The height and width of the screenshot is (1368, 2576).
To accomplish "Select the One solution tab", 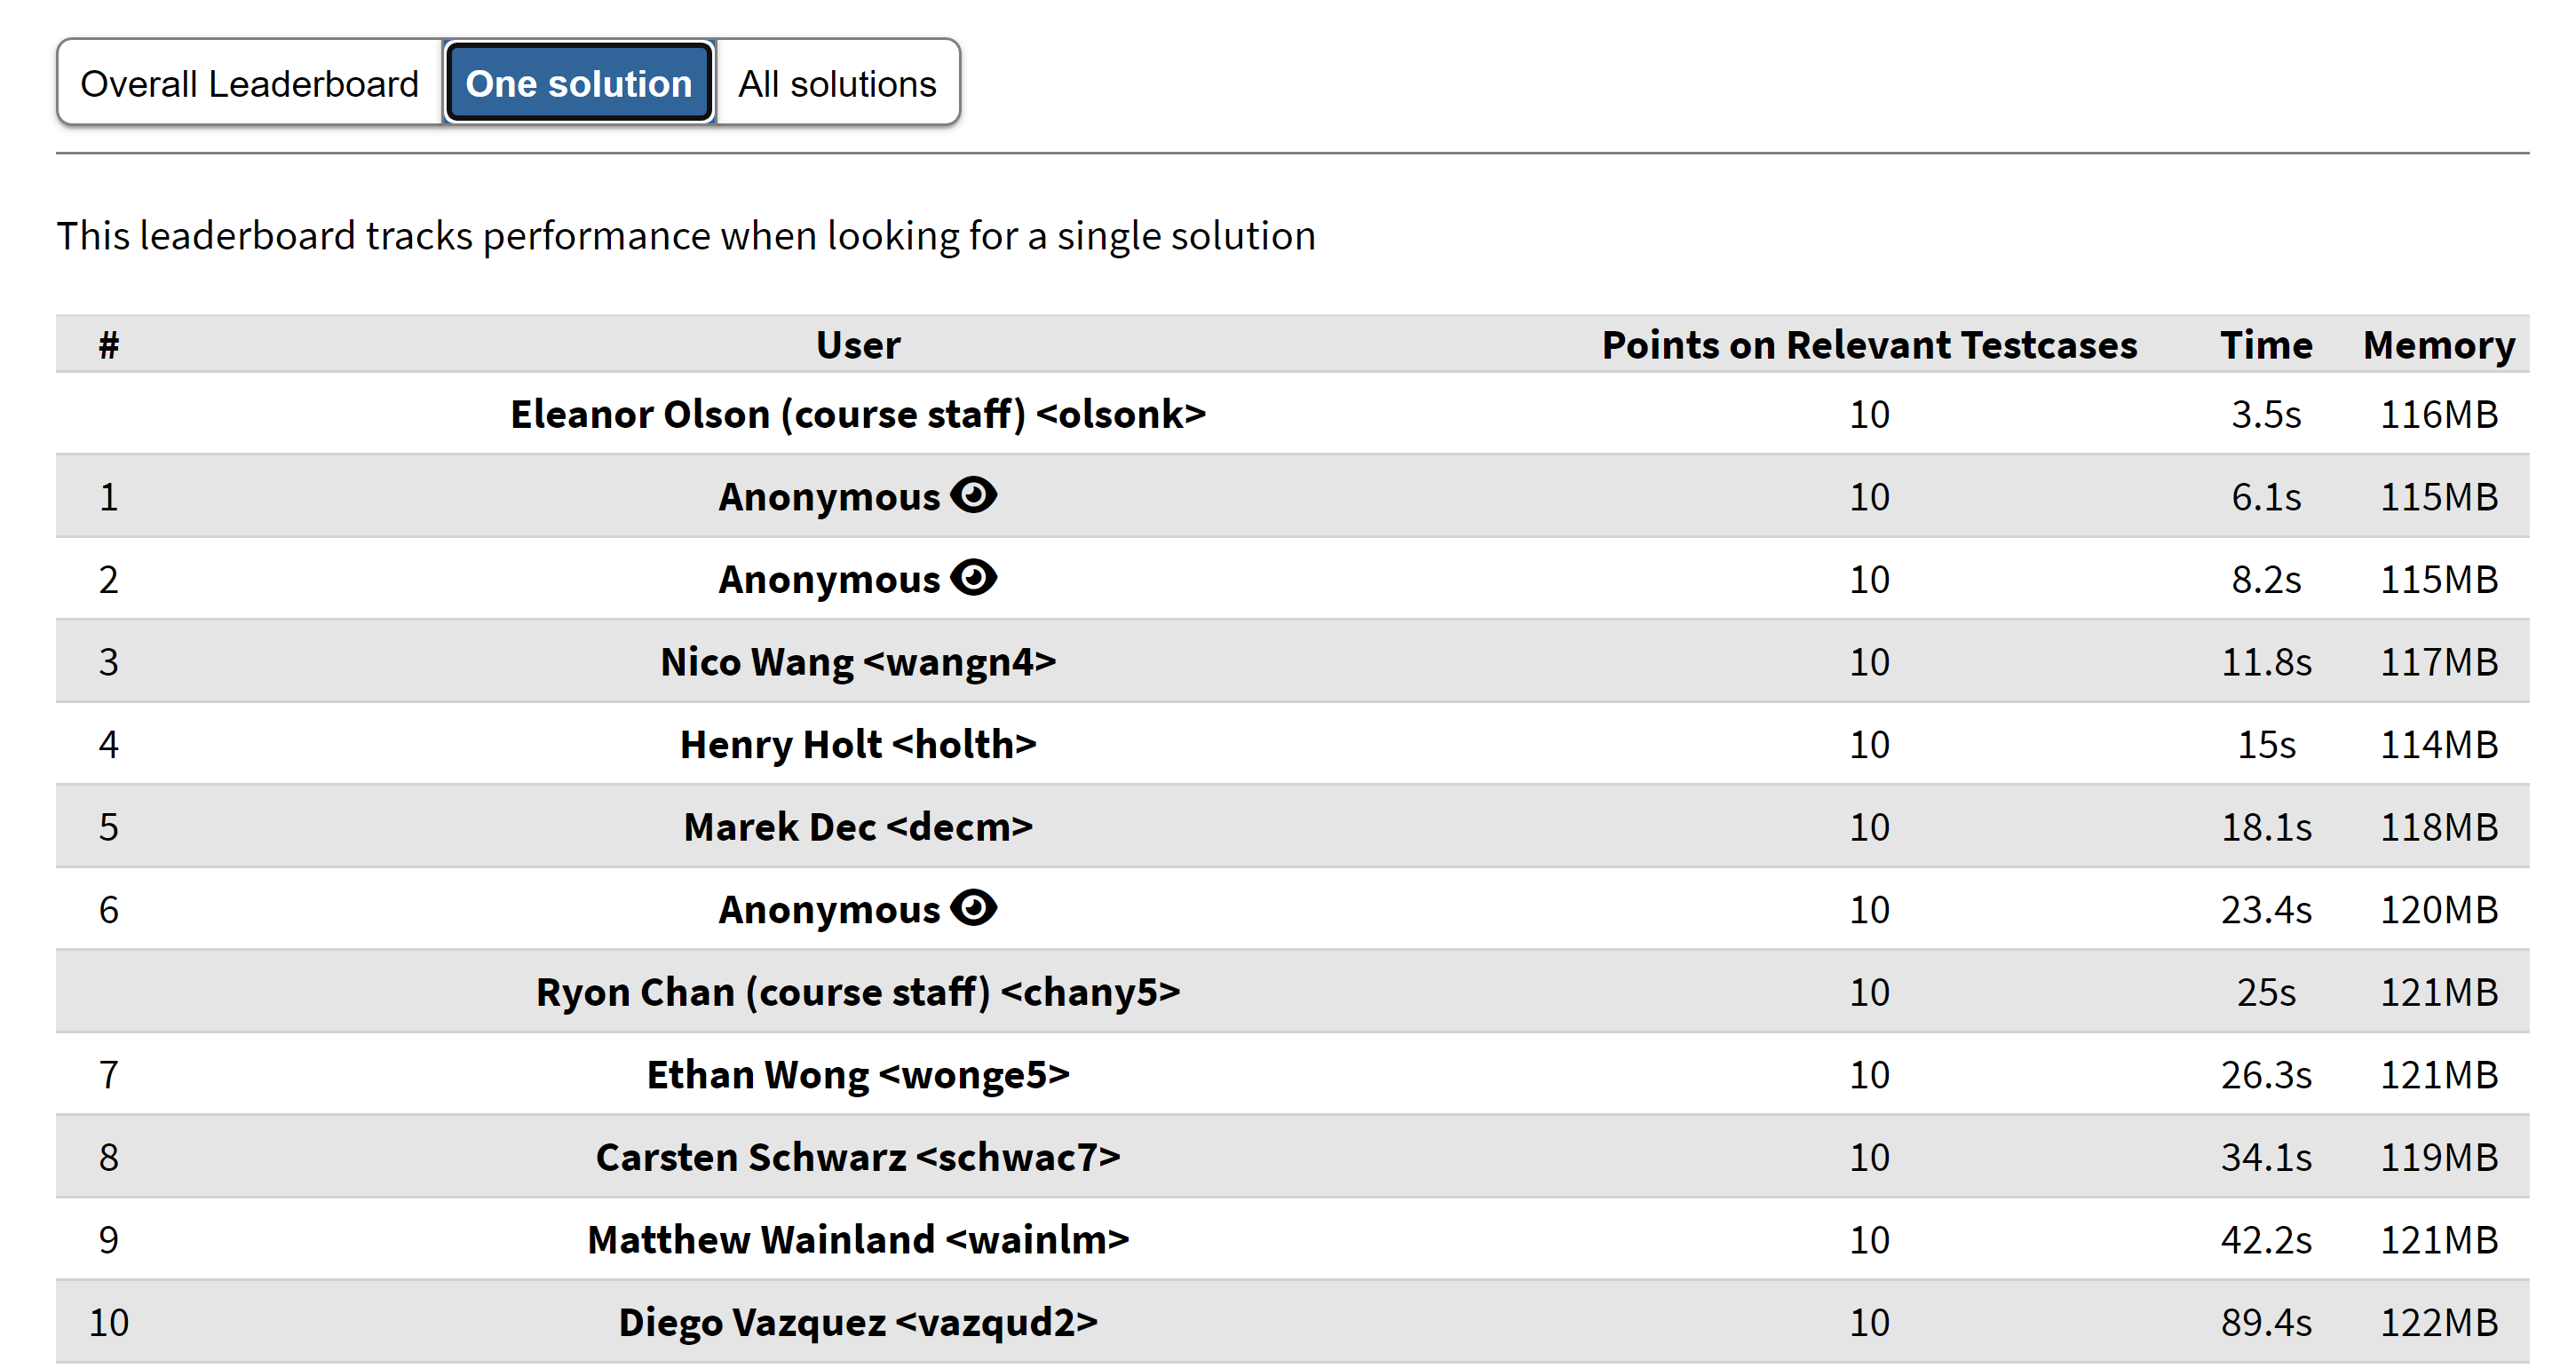I will point(579,83).
